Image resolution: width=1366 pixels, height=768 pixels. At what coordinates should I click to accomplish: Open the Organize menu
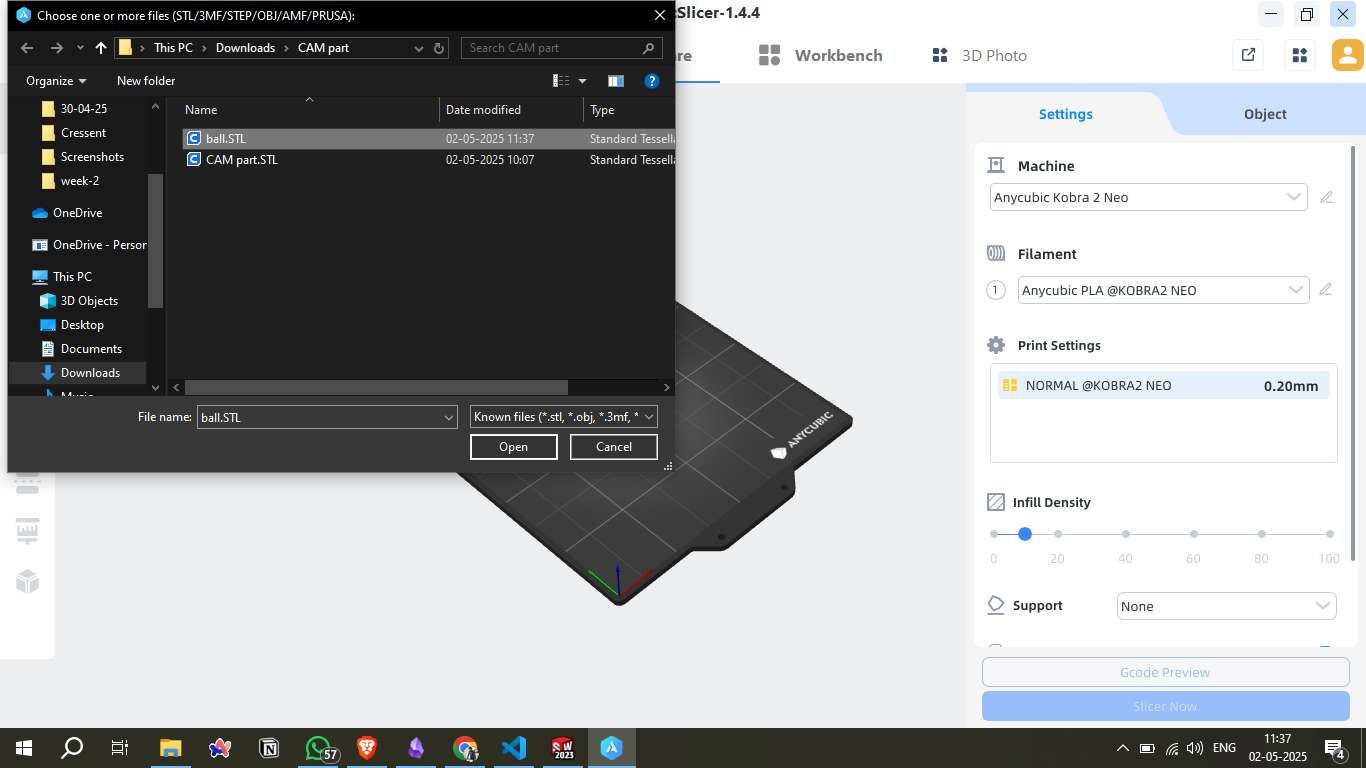click(x=56, y=81)
